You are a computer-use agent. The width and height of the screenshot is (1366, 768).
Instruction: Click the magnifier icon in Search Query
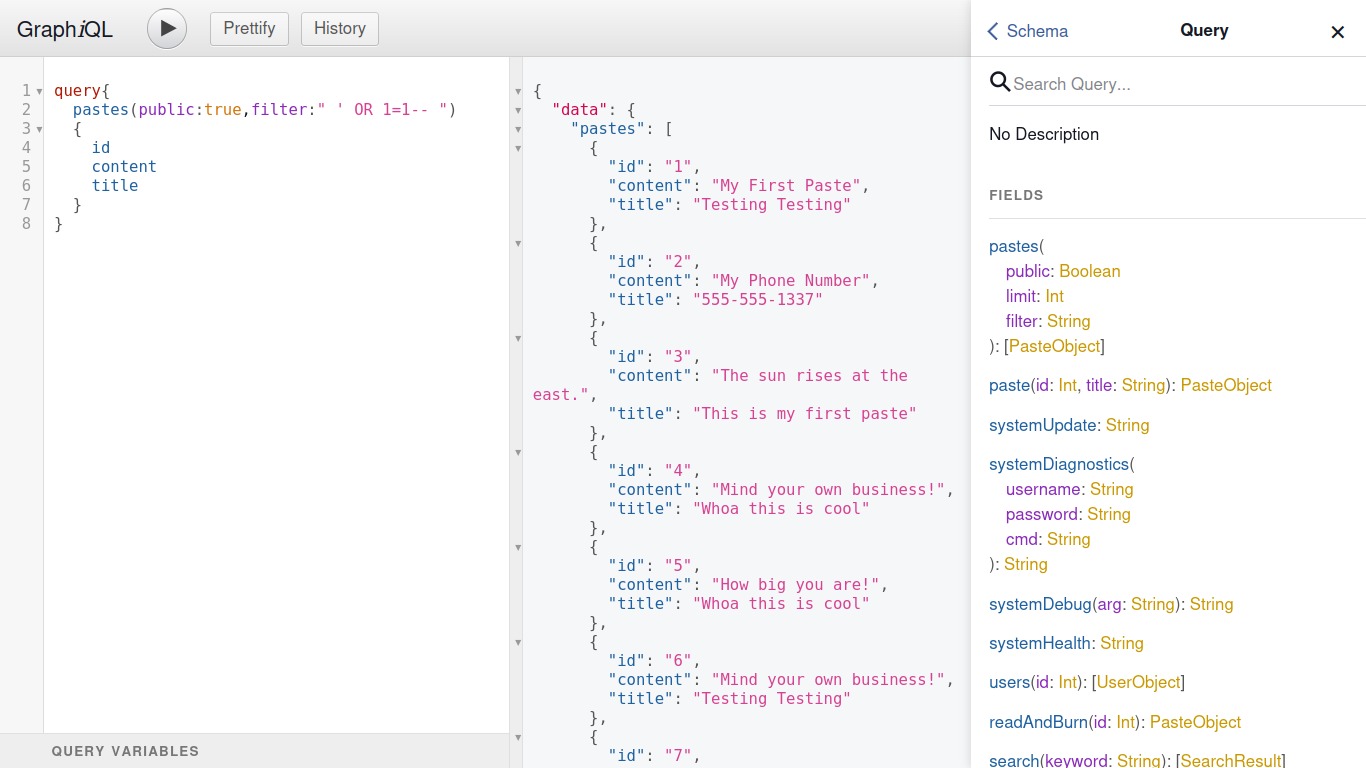pos(999,82)
